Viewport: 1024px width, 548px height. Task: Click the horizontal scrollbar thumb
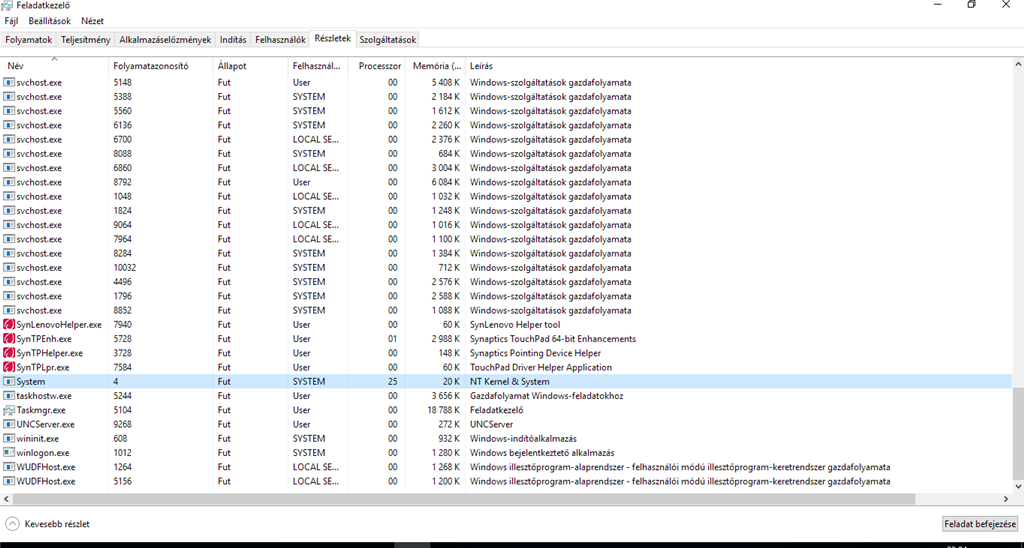[463, 498]
